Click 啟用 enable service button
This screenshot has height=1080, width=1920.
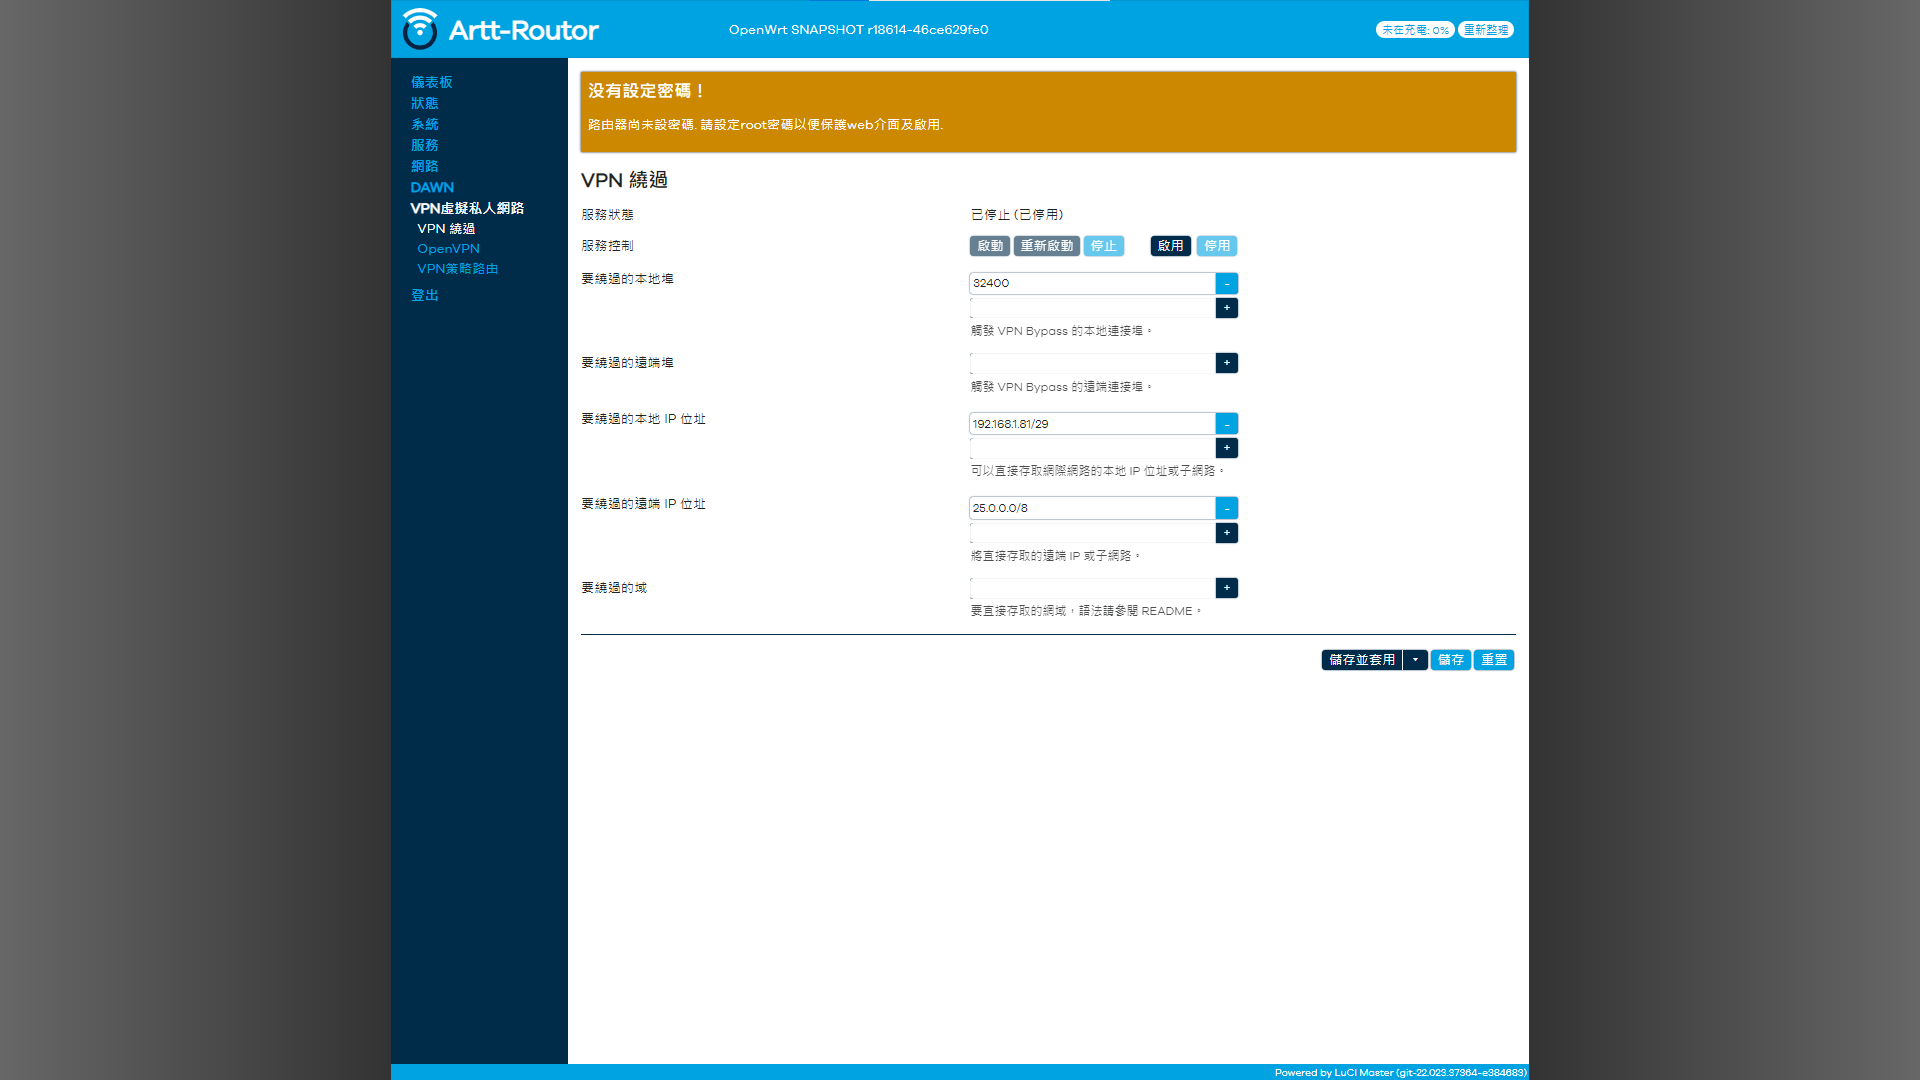[x=1171, y=246]
